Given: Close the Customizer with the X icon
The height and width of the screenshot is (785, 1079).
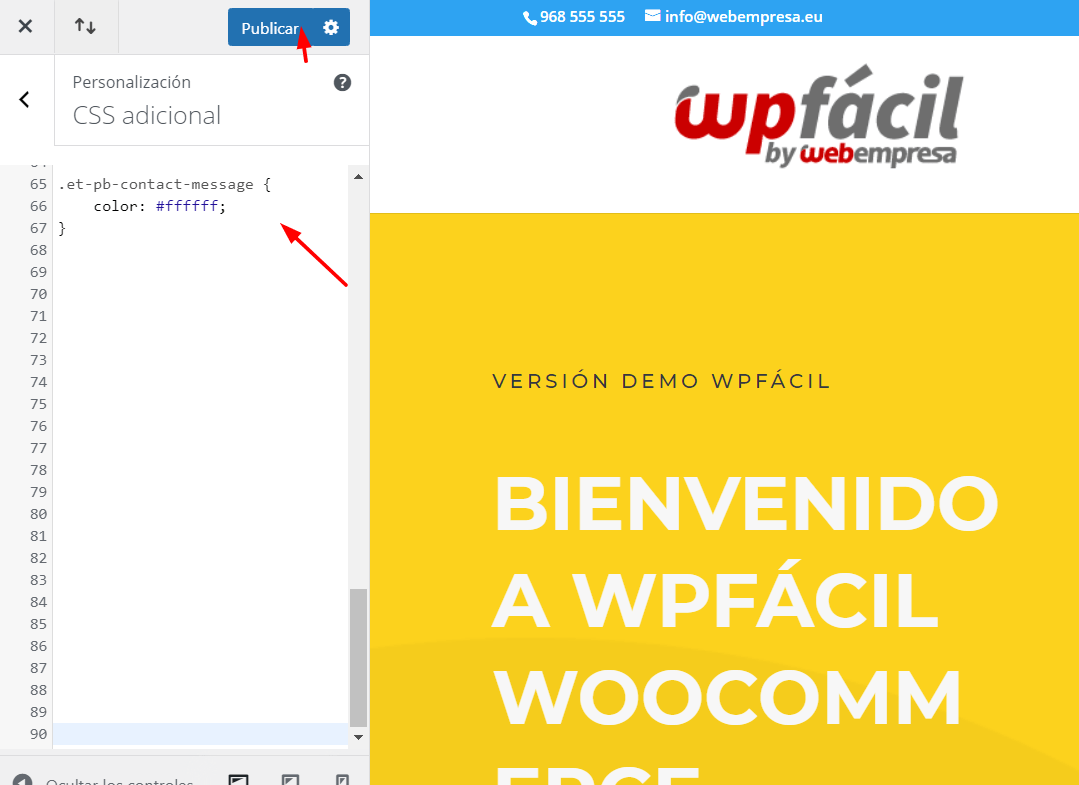Looking at the screenshot, I should pos(25,26).
